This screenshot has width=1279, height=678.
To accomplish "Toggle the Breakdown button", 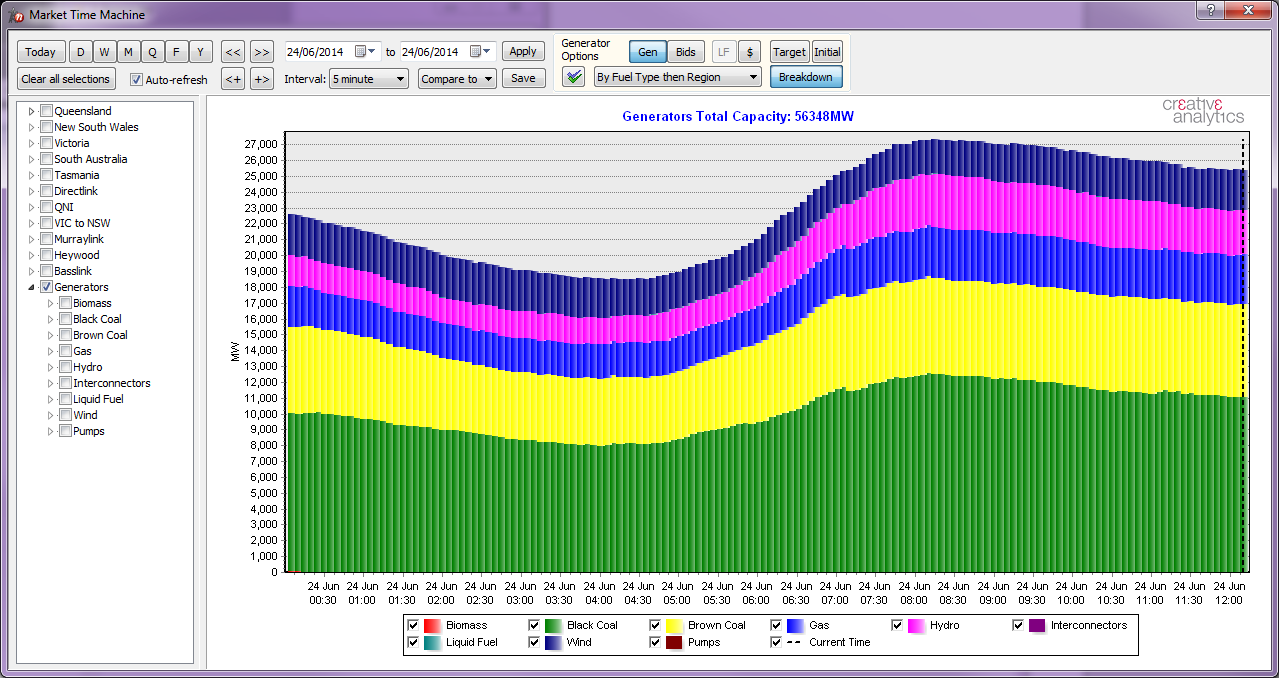I will pos(806,77).
